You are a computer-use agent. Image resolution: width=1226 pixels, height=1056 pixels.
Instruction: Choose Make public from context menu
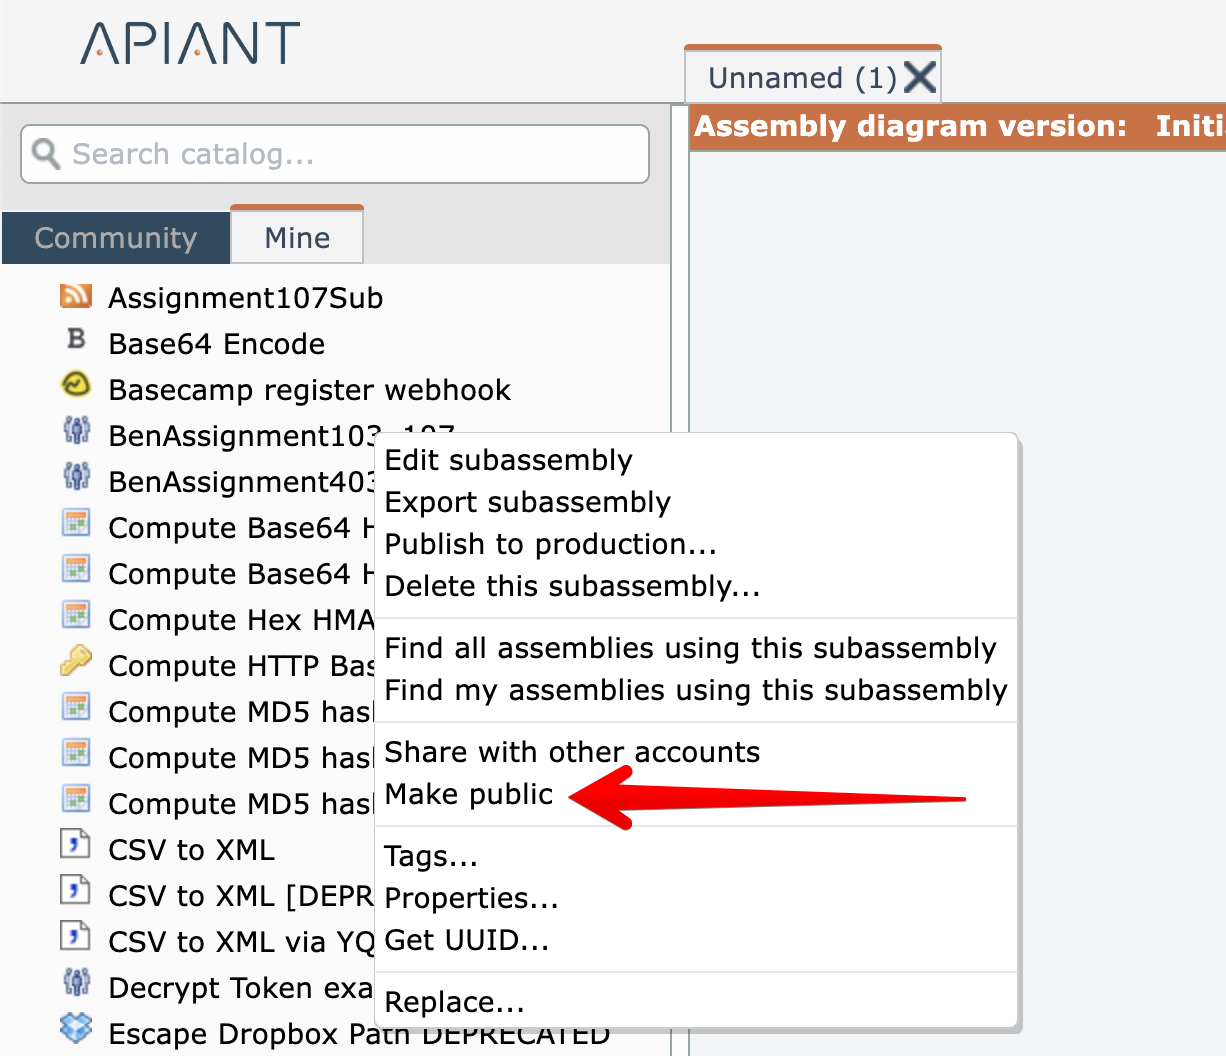[468, 794]
